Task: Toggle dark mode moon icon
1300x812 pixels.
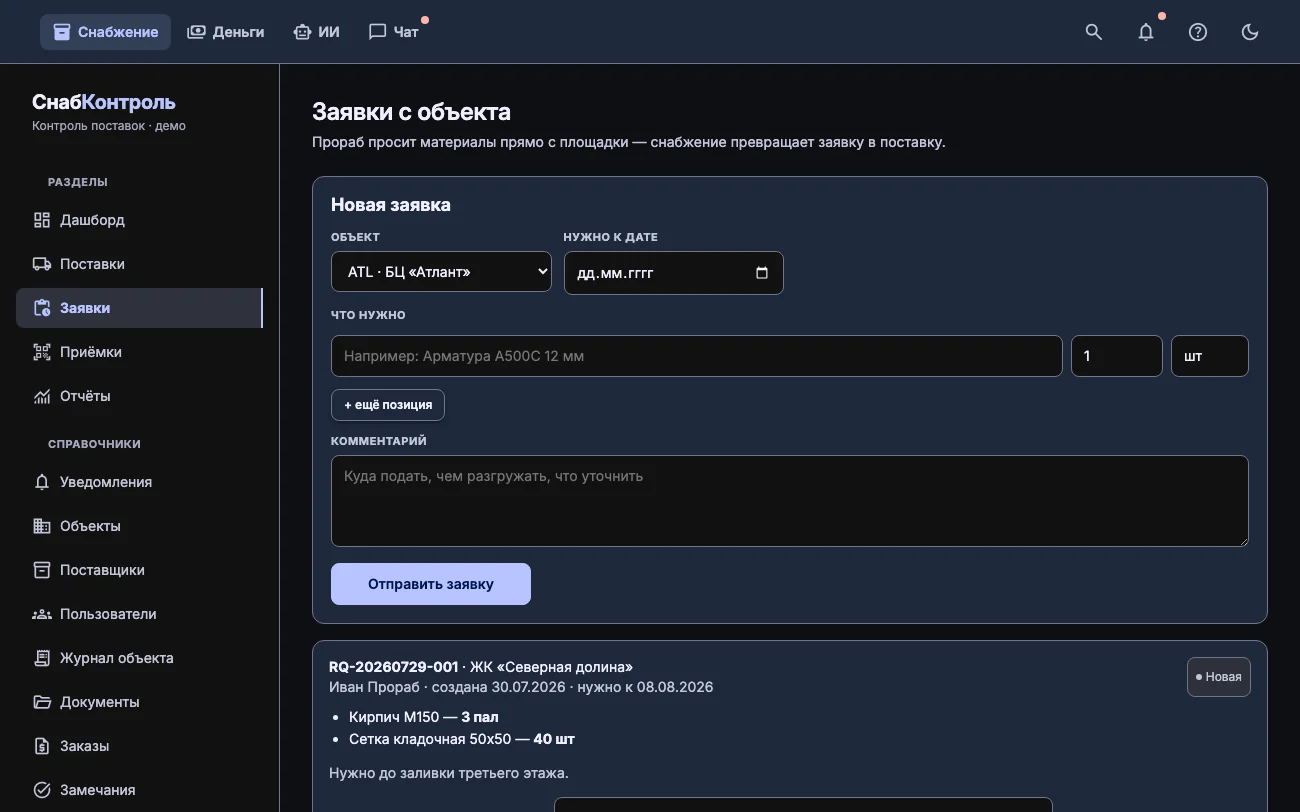Action: point(1250,32)
